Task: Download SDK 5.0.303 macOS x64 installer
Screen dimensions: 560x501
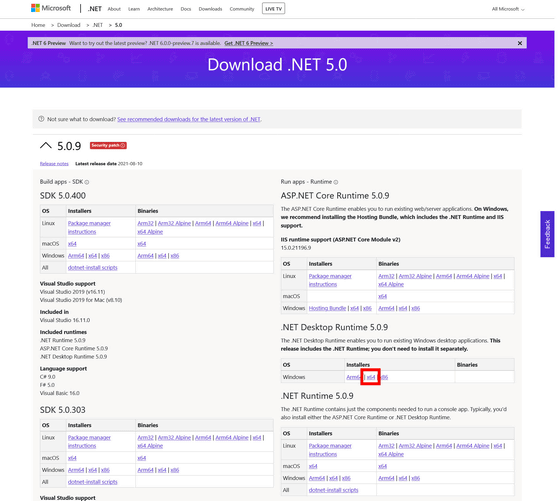Action: click(x=72, y=458)
